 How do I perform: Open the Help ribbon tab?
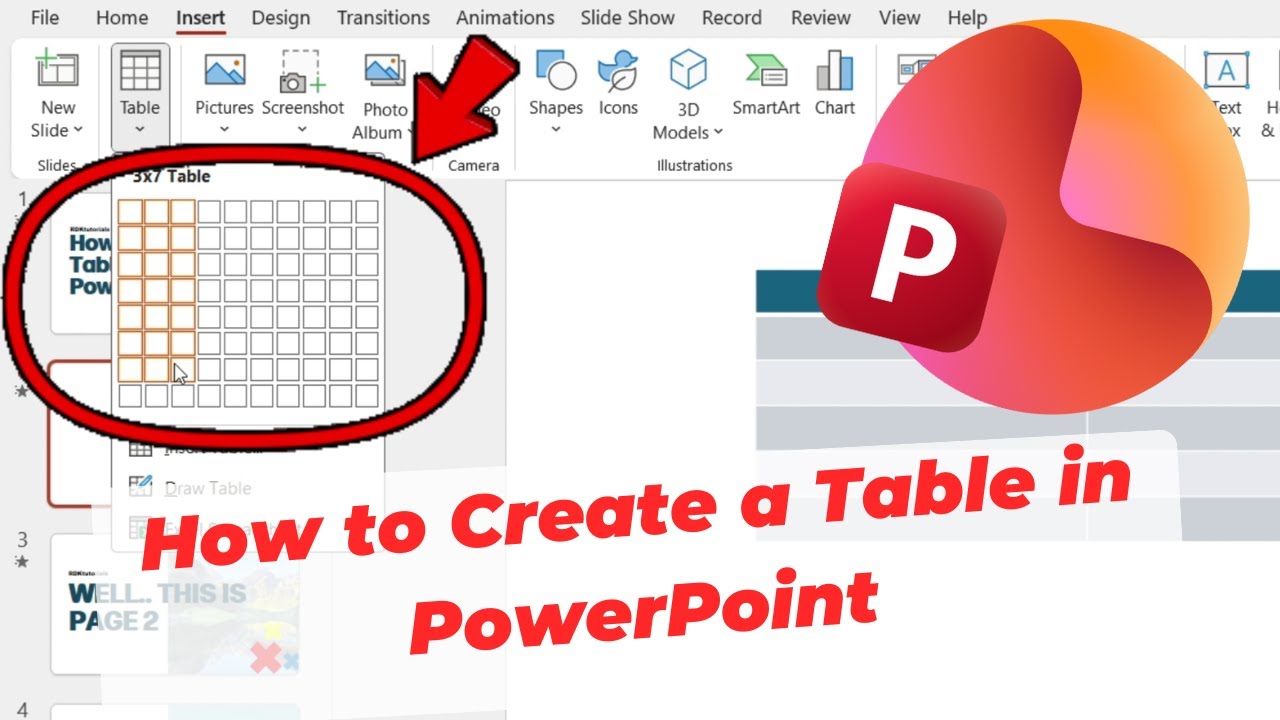[x=967, y=18]
